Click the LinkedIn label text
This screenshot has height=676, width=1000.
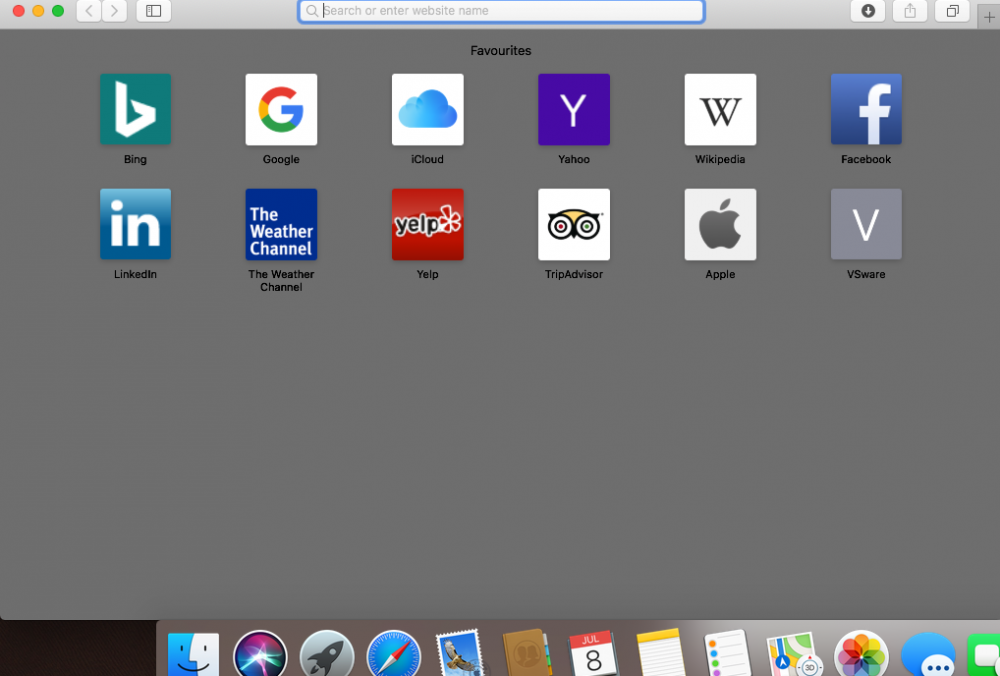coord(135,274)
